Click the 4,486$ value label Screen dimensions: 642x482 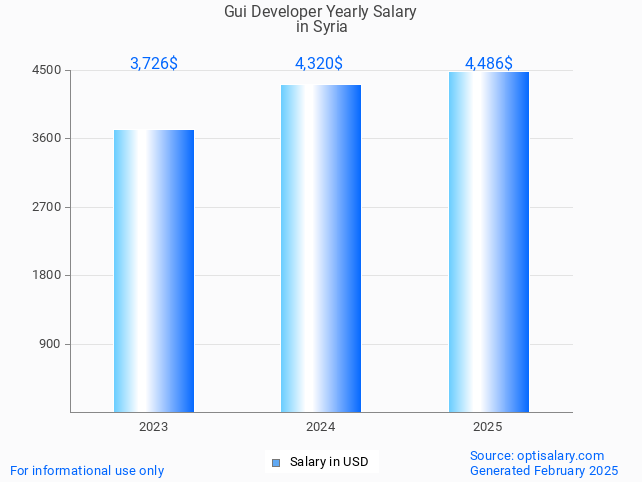click(x=489, y=63)
